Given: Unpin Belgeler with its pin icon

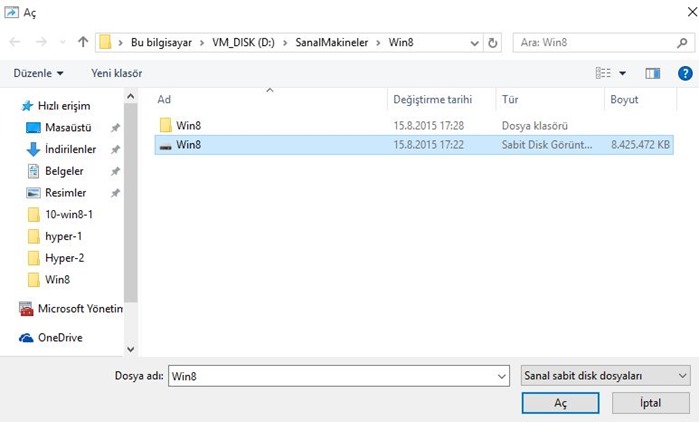Looking at the screenshot, I should tap(115, 171).
